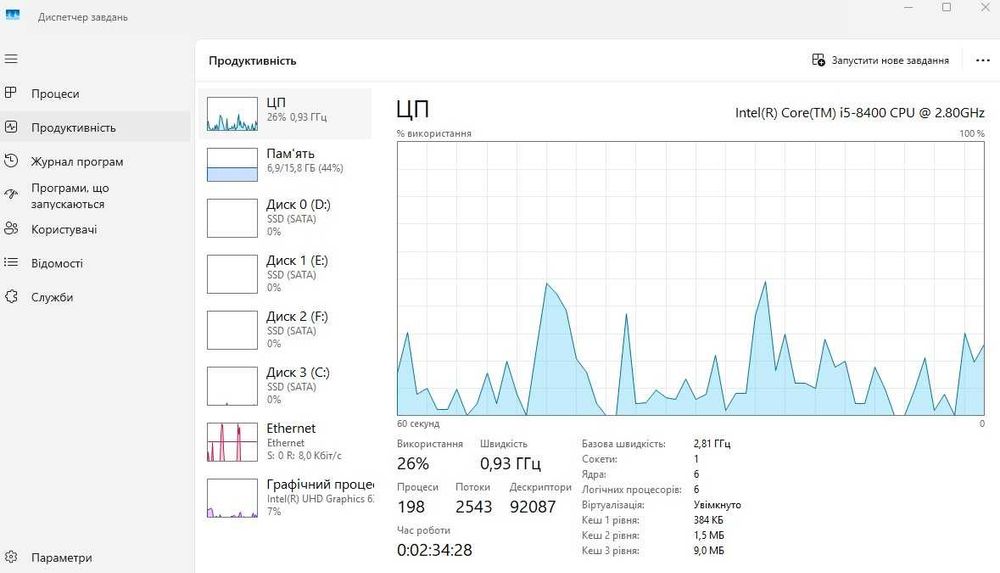
Task: Toggle the hamburger navigation menu
Action: [x=11, y=59]
